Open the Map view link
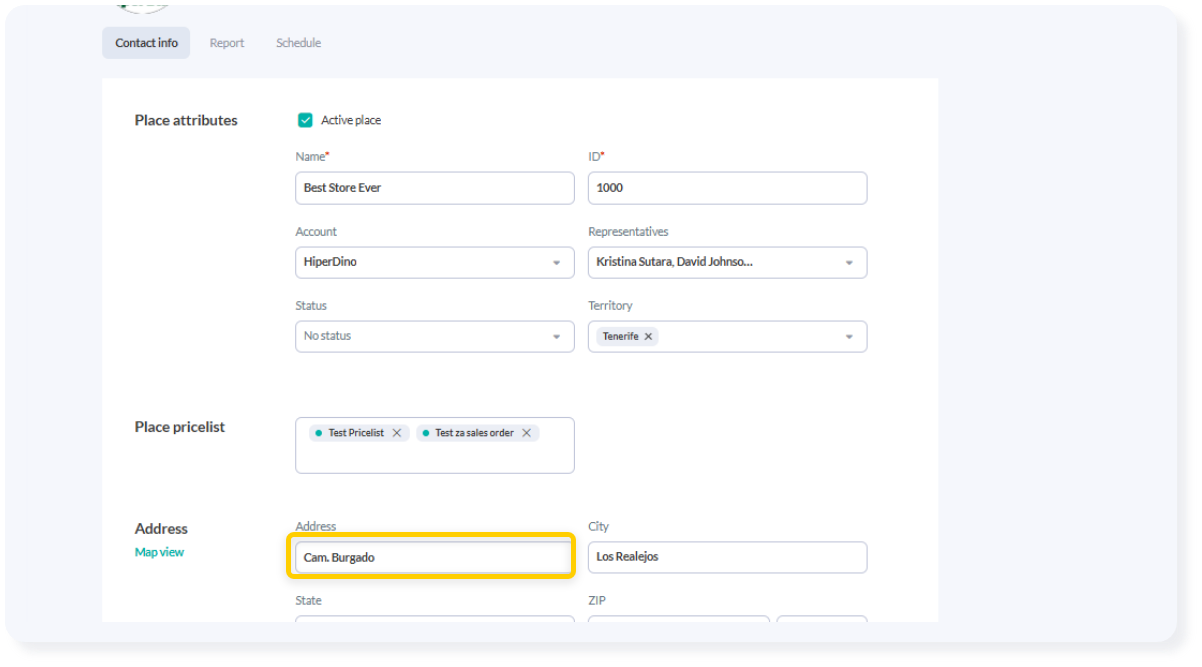Screen dimensions: 1202x667 tap(159, 552)
